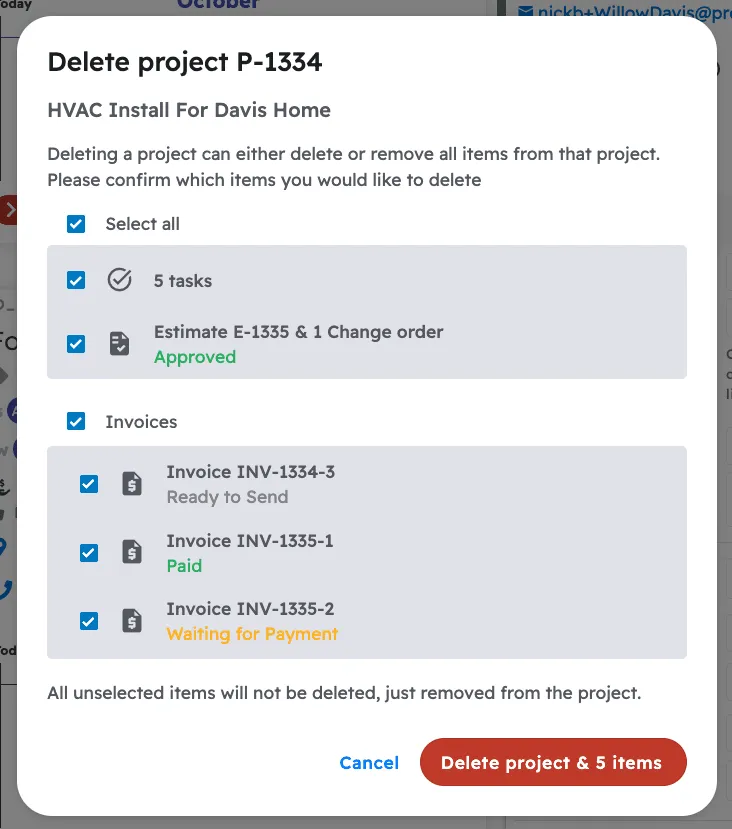Viewport: 732px width, 829px height.
Task: Click the October heading in the background
Action: pyautogui.click(x=218, y=5)
